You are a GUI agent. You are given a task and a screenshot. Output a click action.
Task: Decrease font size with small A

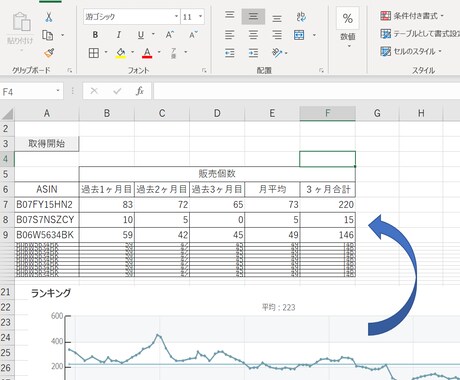pyautogui.click(x=193, y=35)
